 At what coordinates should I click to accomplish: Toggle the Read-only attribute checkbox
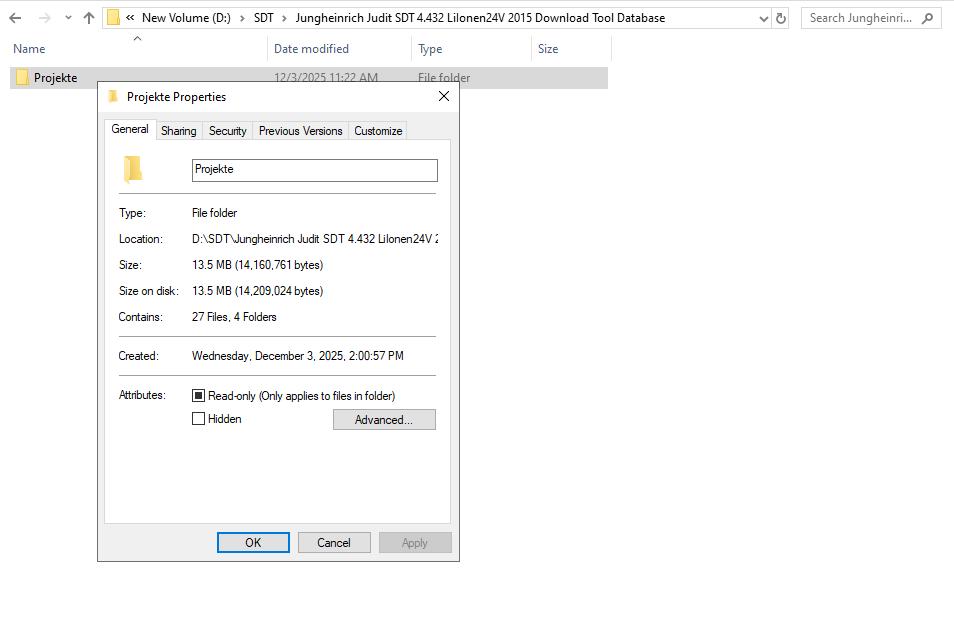pyautogui.click(x=198, y=395)
